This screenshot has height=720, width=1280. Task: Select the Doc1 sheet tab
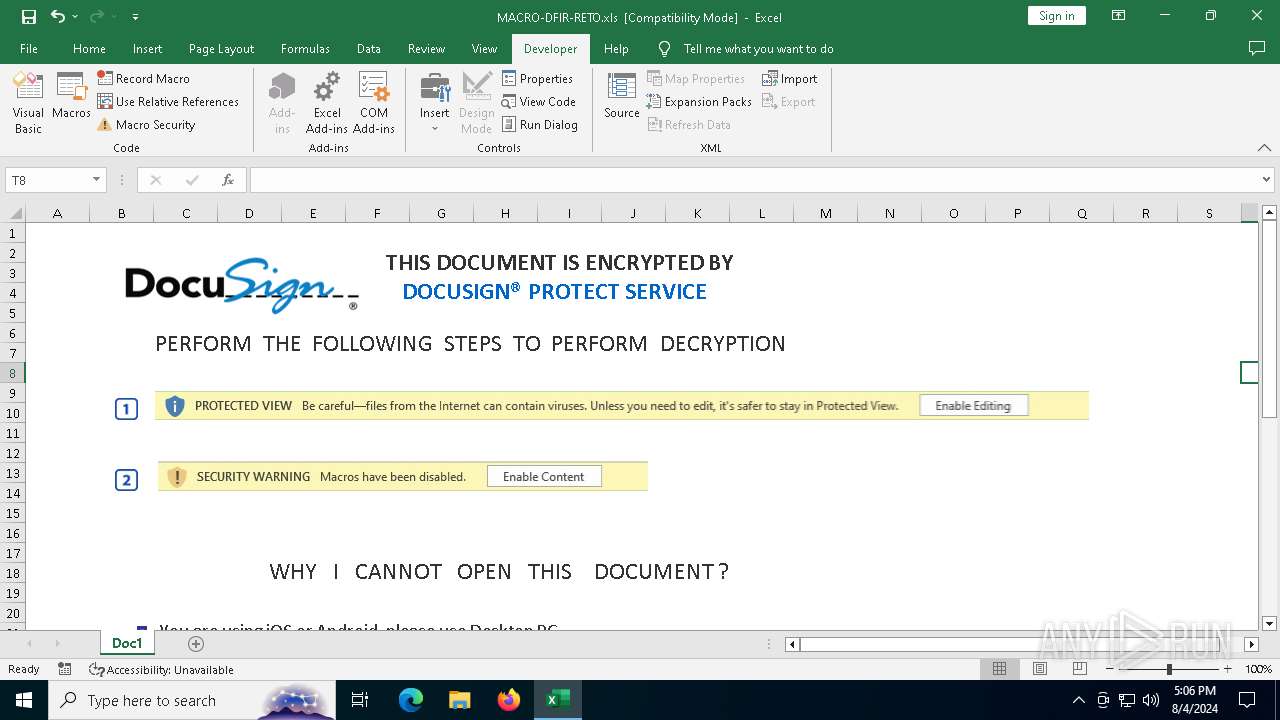coord(127,643)
